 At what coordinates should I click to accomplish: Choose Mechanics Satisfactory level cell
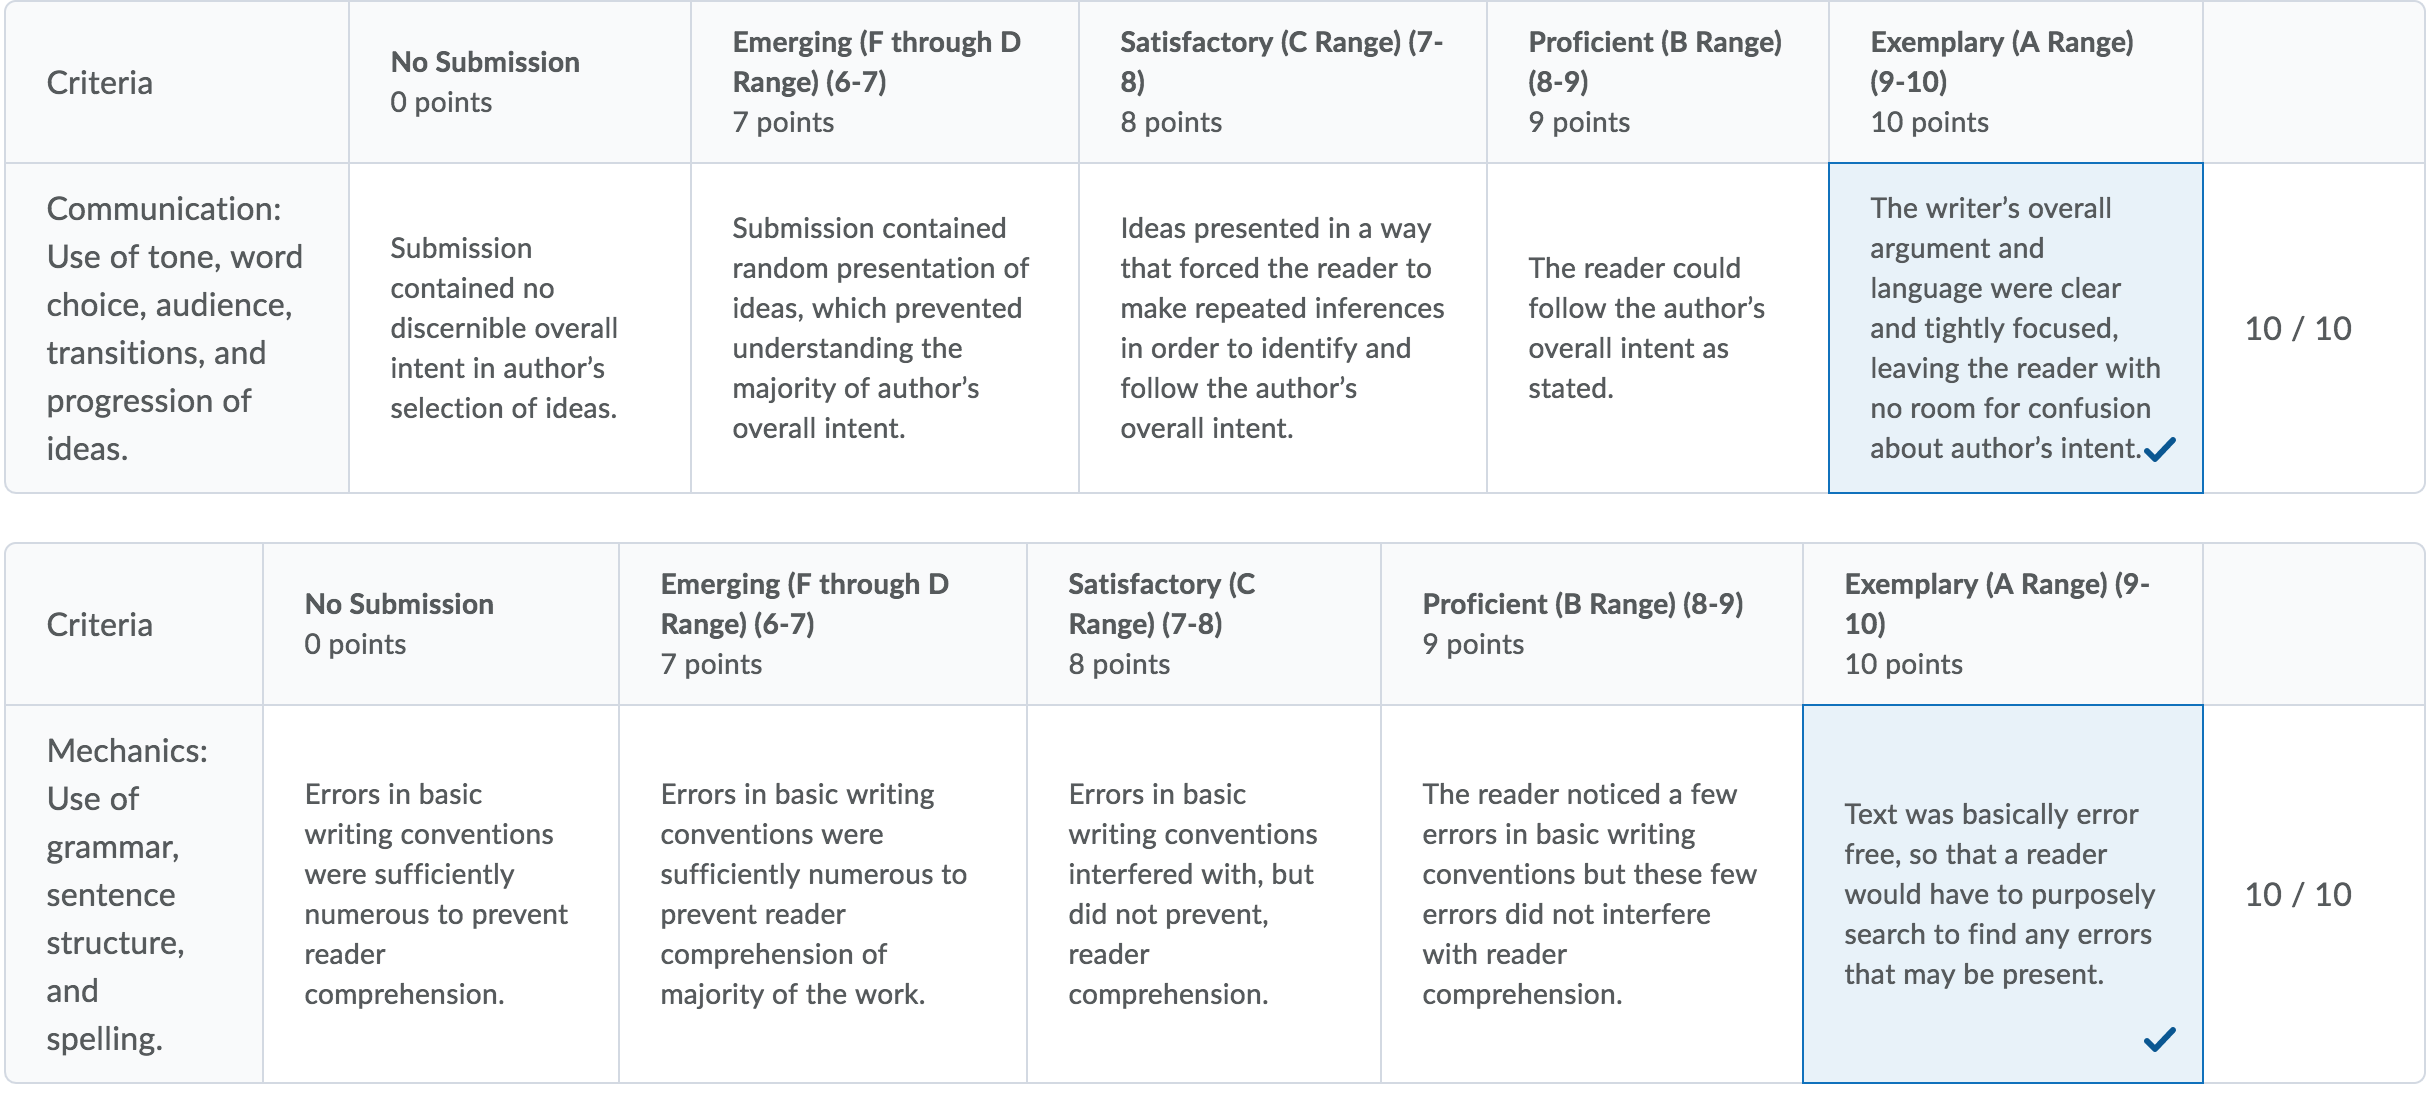1203,894
